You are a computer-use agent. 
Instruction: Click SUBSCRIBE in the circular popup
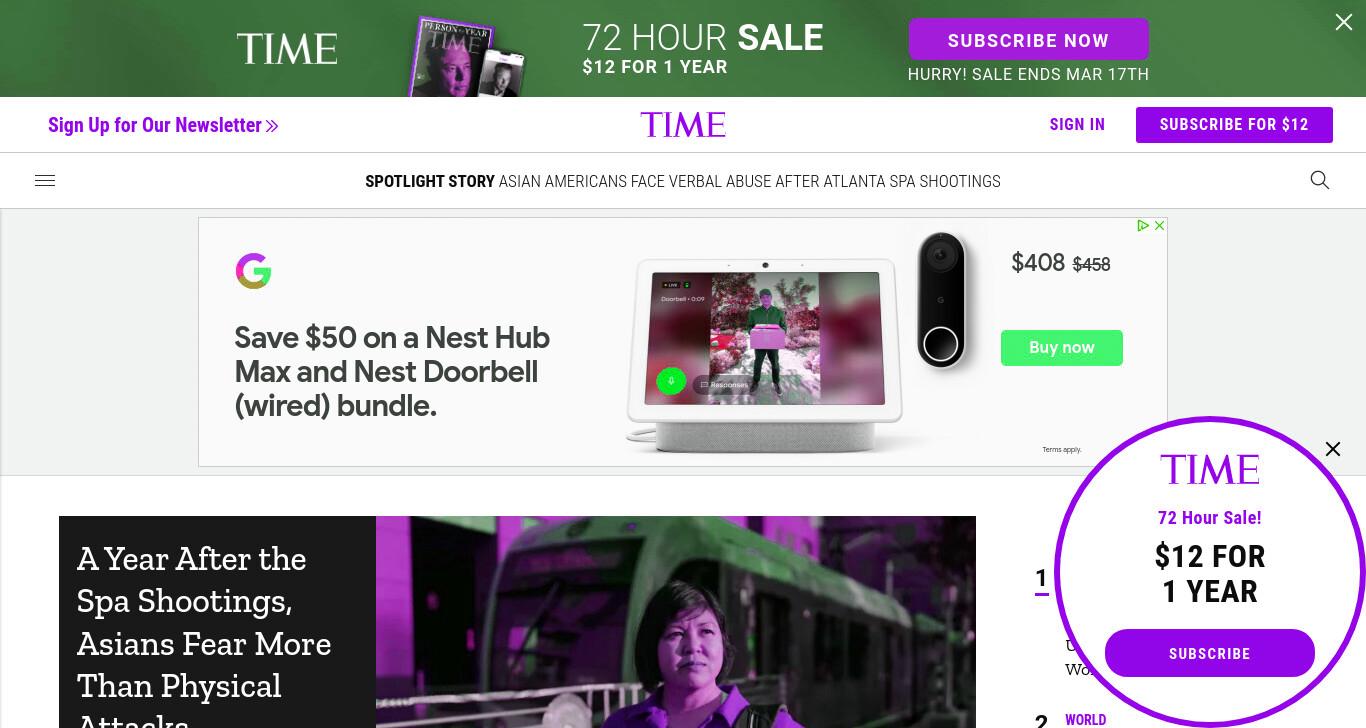1210,653
